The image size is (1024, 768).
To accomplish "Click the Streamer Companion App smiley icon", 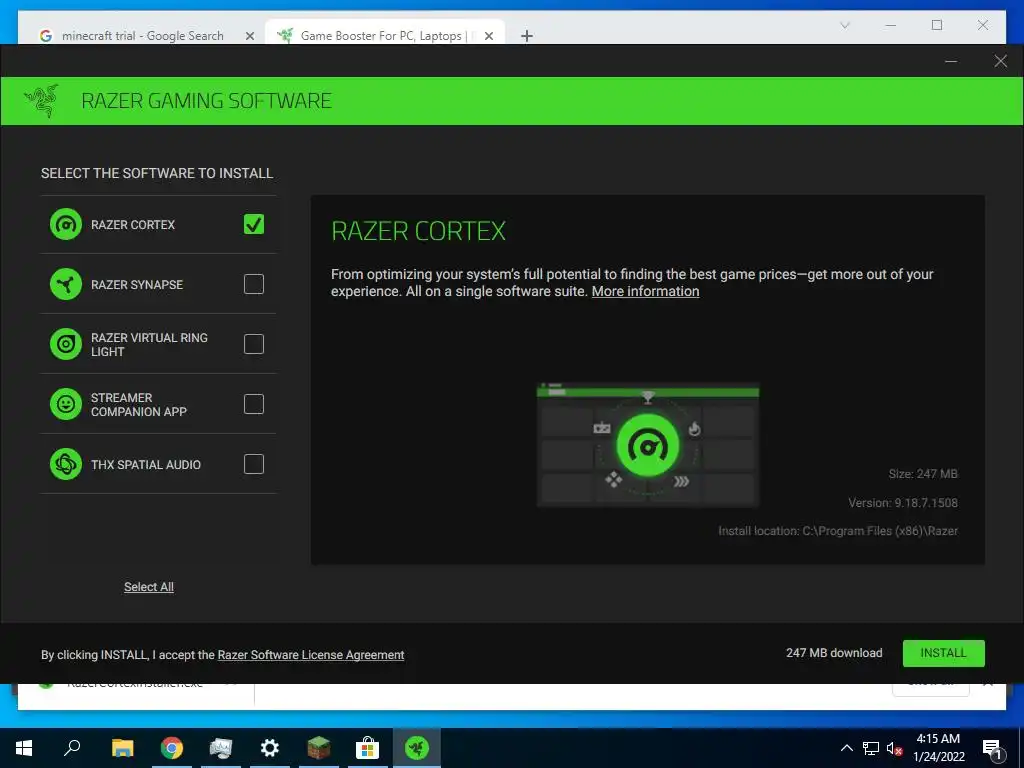I will 66,404.
